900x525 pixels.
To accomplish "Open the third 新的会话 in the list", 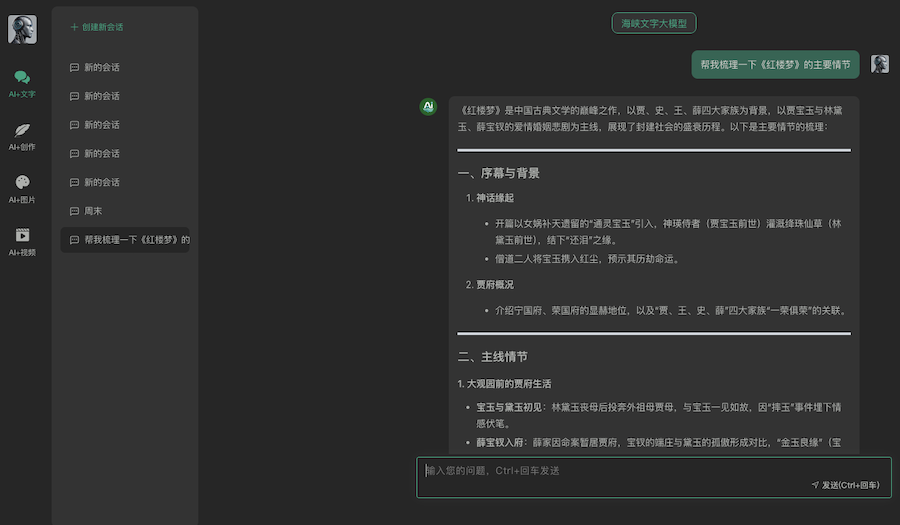I will click(x=101, y=125).
